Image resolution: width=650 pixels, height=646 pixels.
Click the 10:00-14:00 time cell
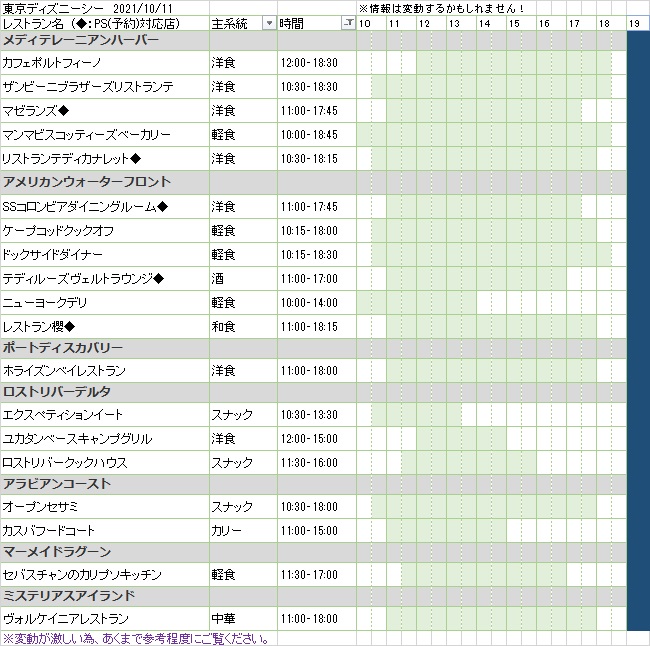tap(317, 303)
